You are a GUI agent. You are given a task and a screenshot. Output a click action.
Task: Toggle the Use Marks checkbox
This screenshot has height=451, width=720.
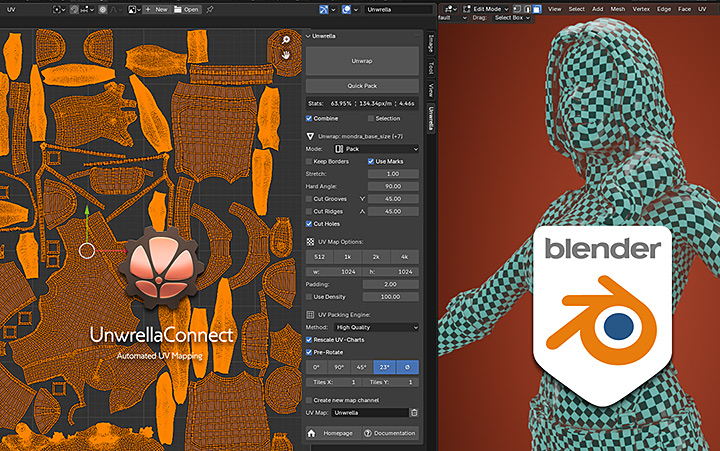[x=371, y=162]
